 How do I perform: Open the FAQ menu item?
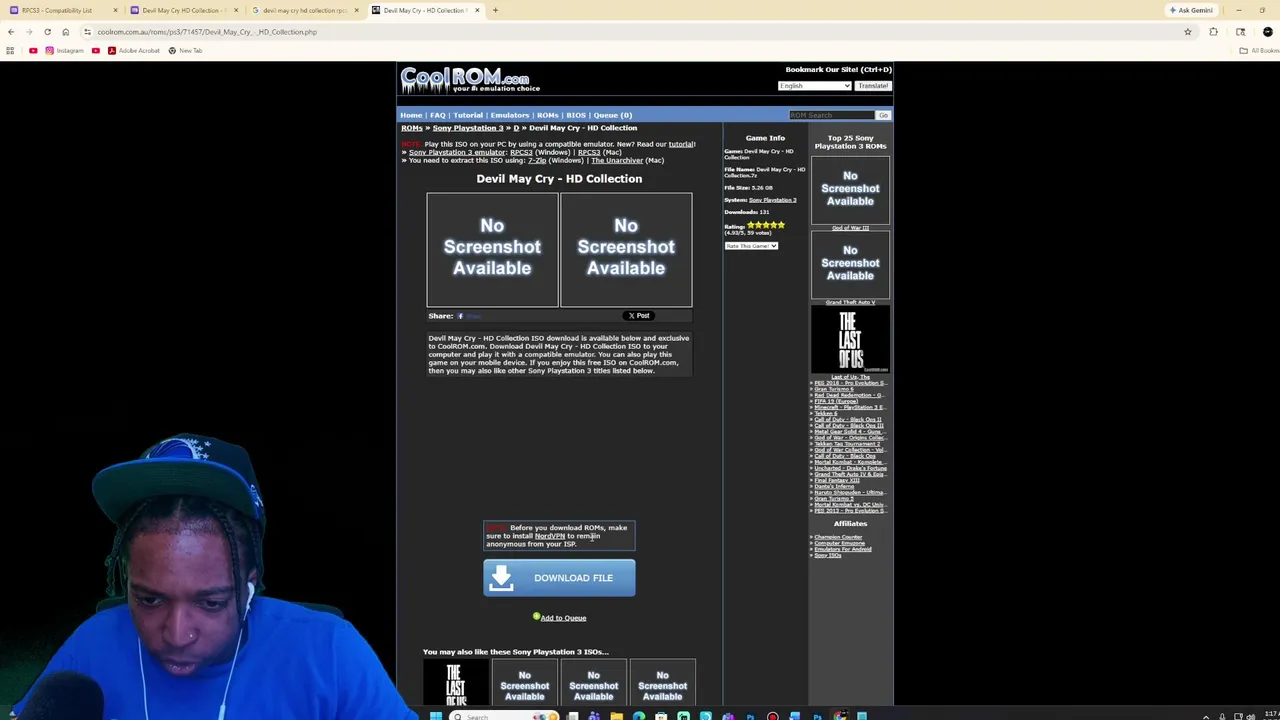pyautogui.click(x=438, y=115)
